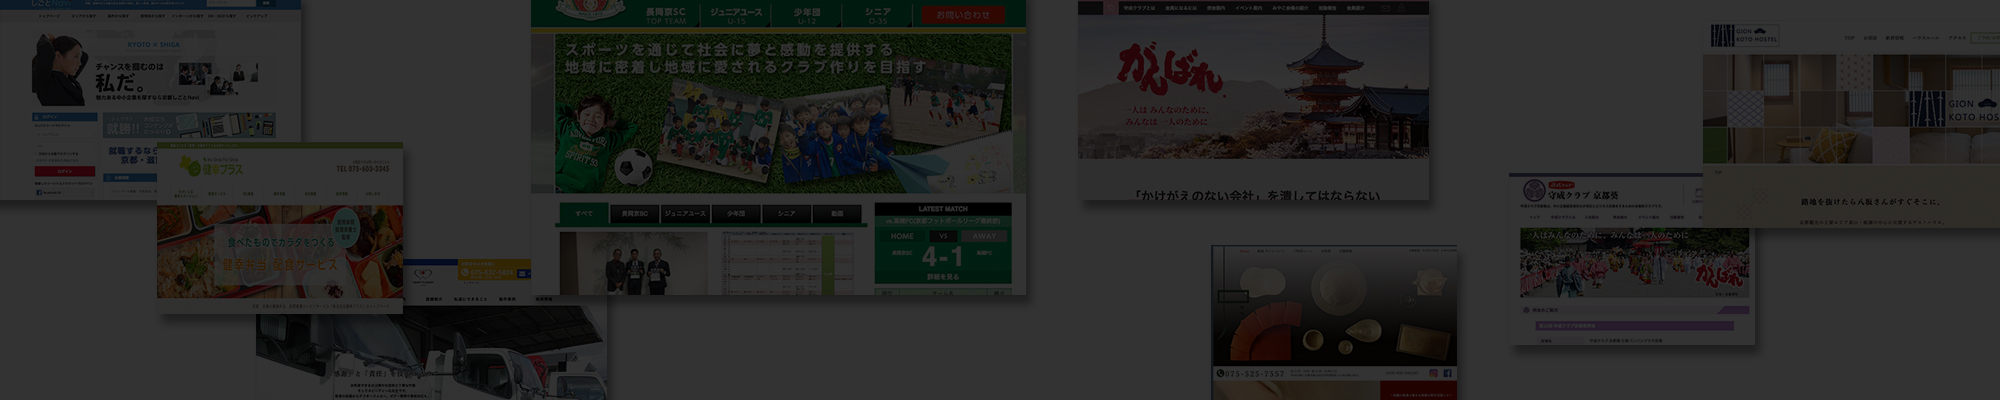Select the 長岡京SC news filter tab
Screen dimensions: 2000x400
tap(634, 214)
